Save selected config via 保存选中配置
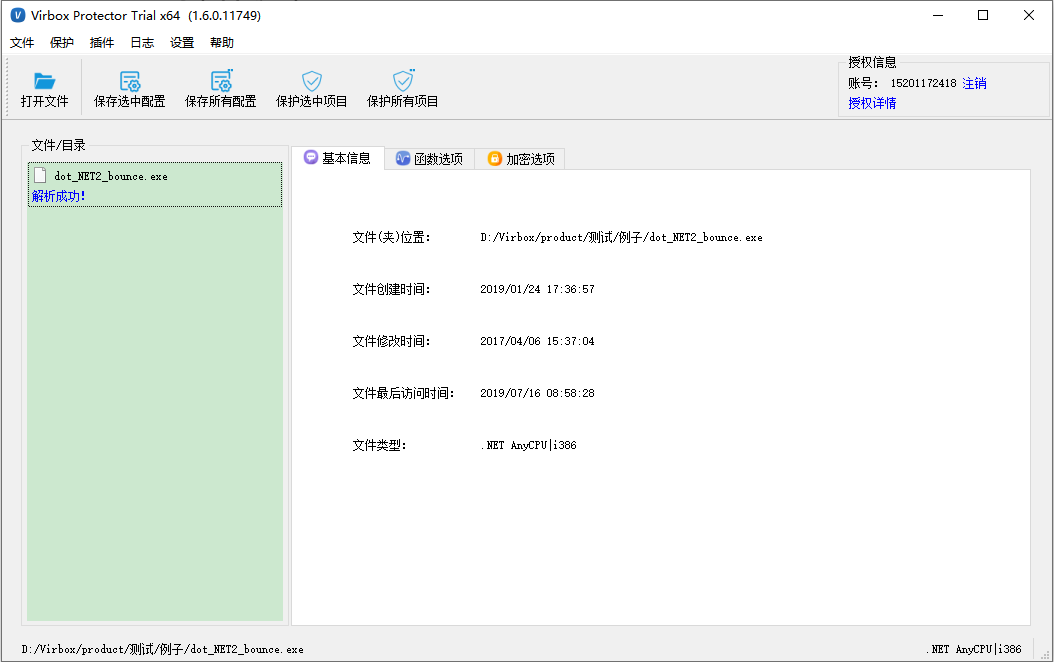The height and width of the screenshot is (662, 1054). point(130,89)
